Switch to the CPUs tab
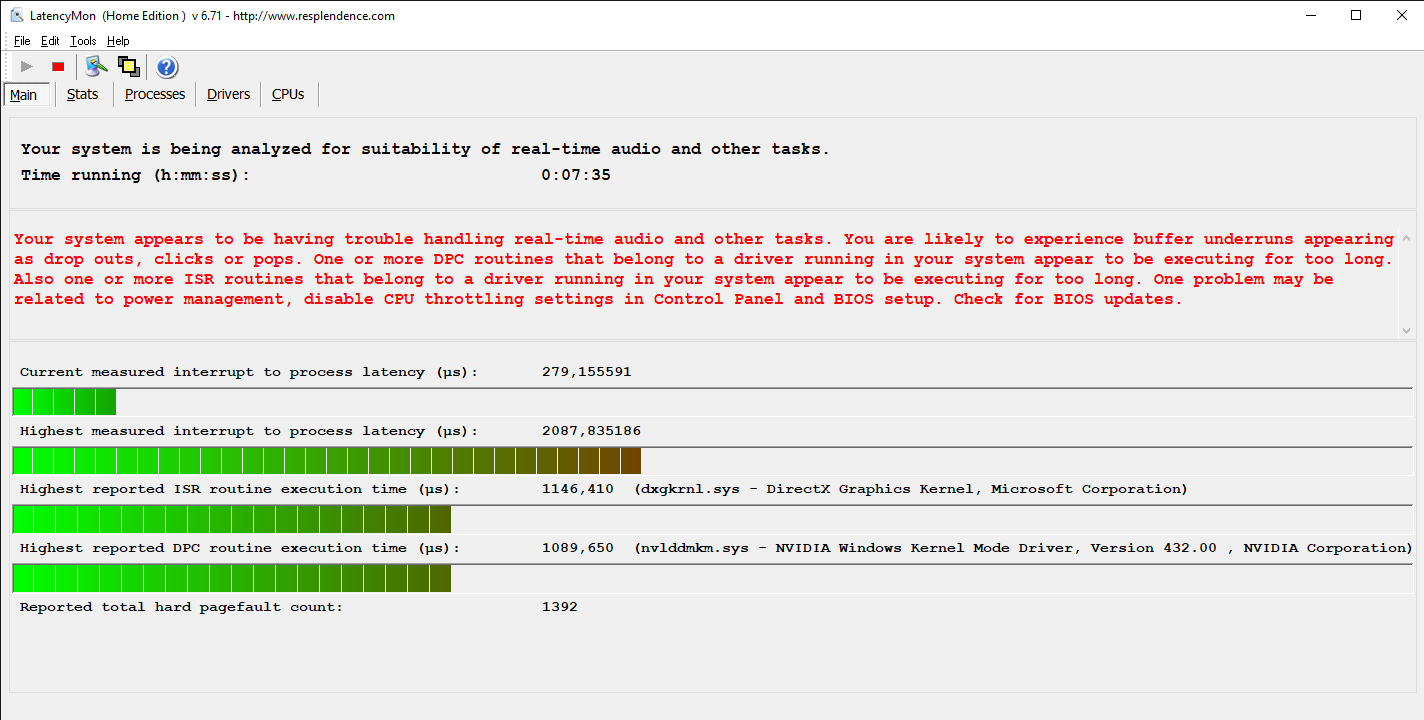The height and width of the screenshot is (720, 1424). point(288,94)
